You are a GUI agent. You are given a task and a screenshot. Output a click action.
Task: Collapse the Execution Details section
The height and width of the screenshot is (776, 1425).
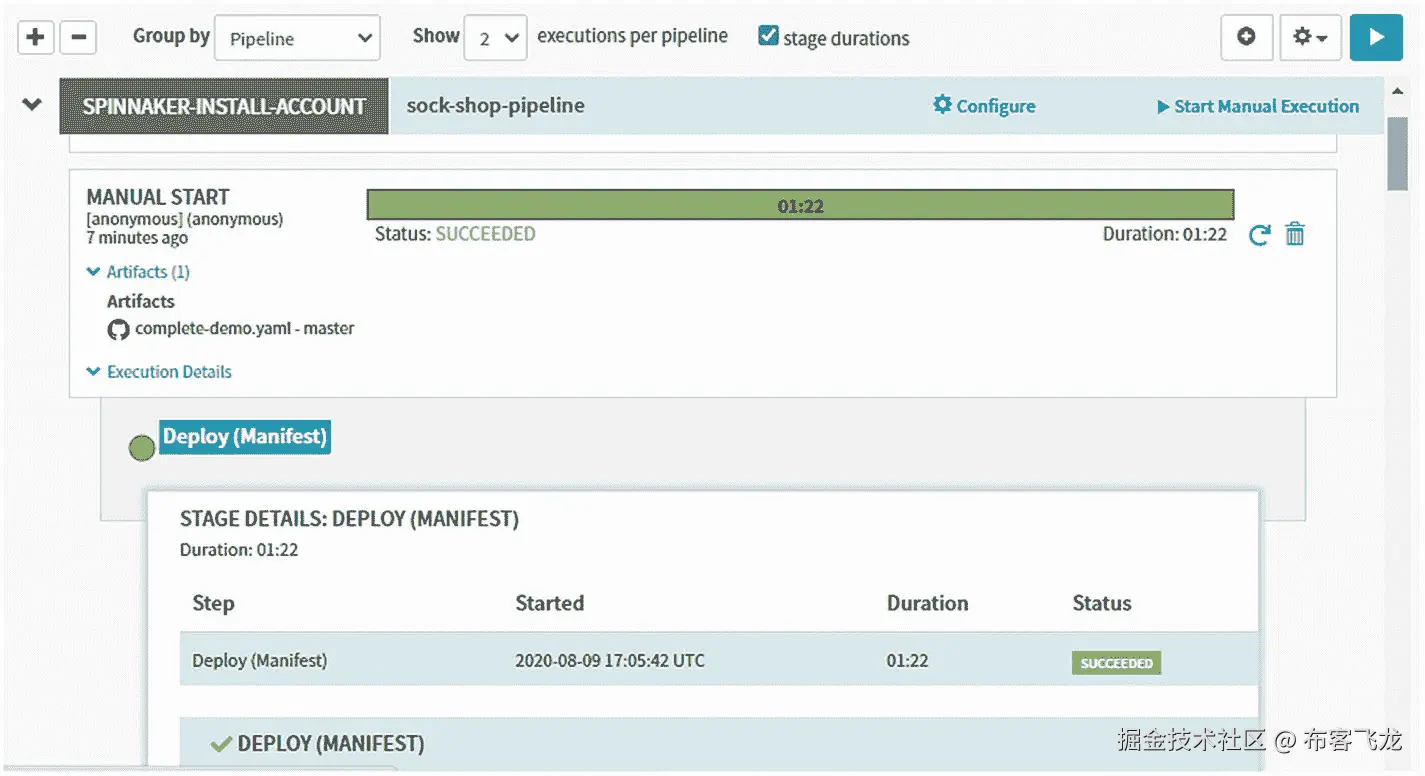[159, 372]
